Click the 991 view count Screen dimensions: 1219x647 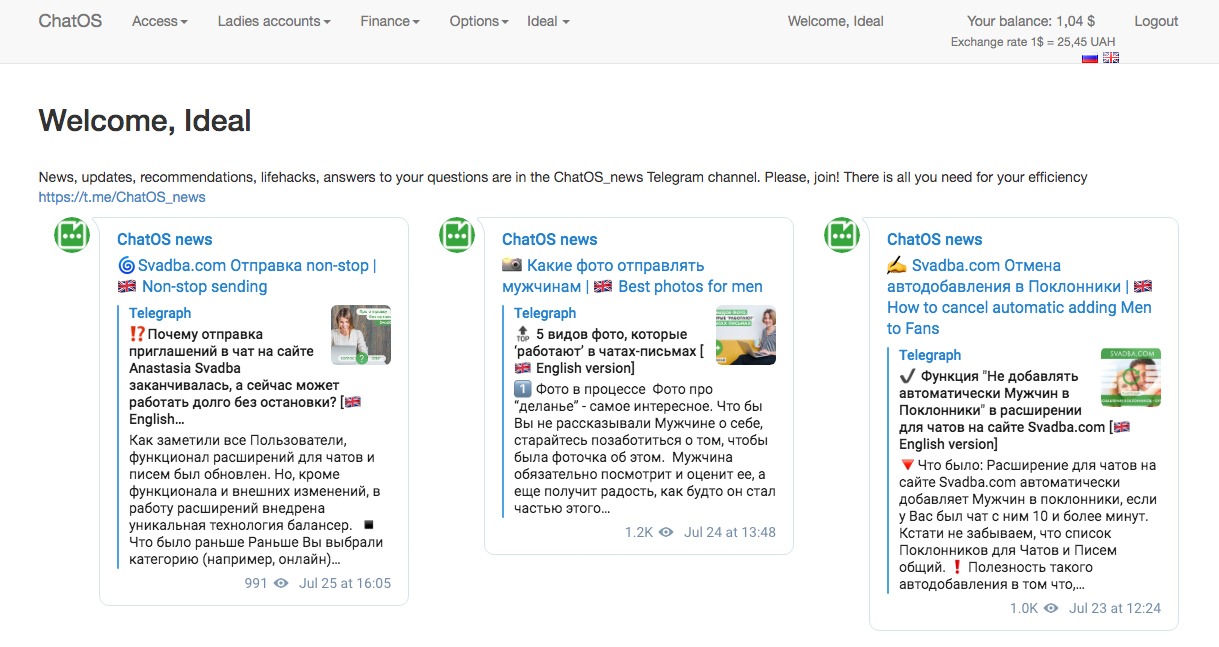click(256, 583)
